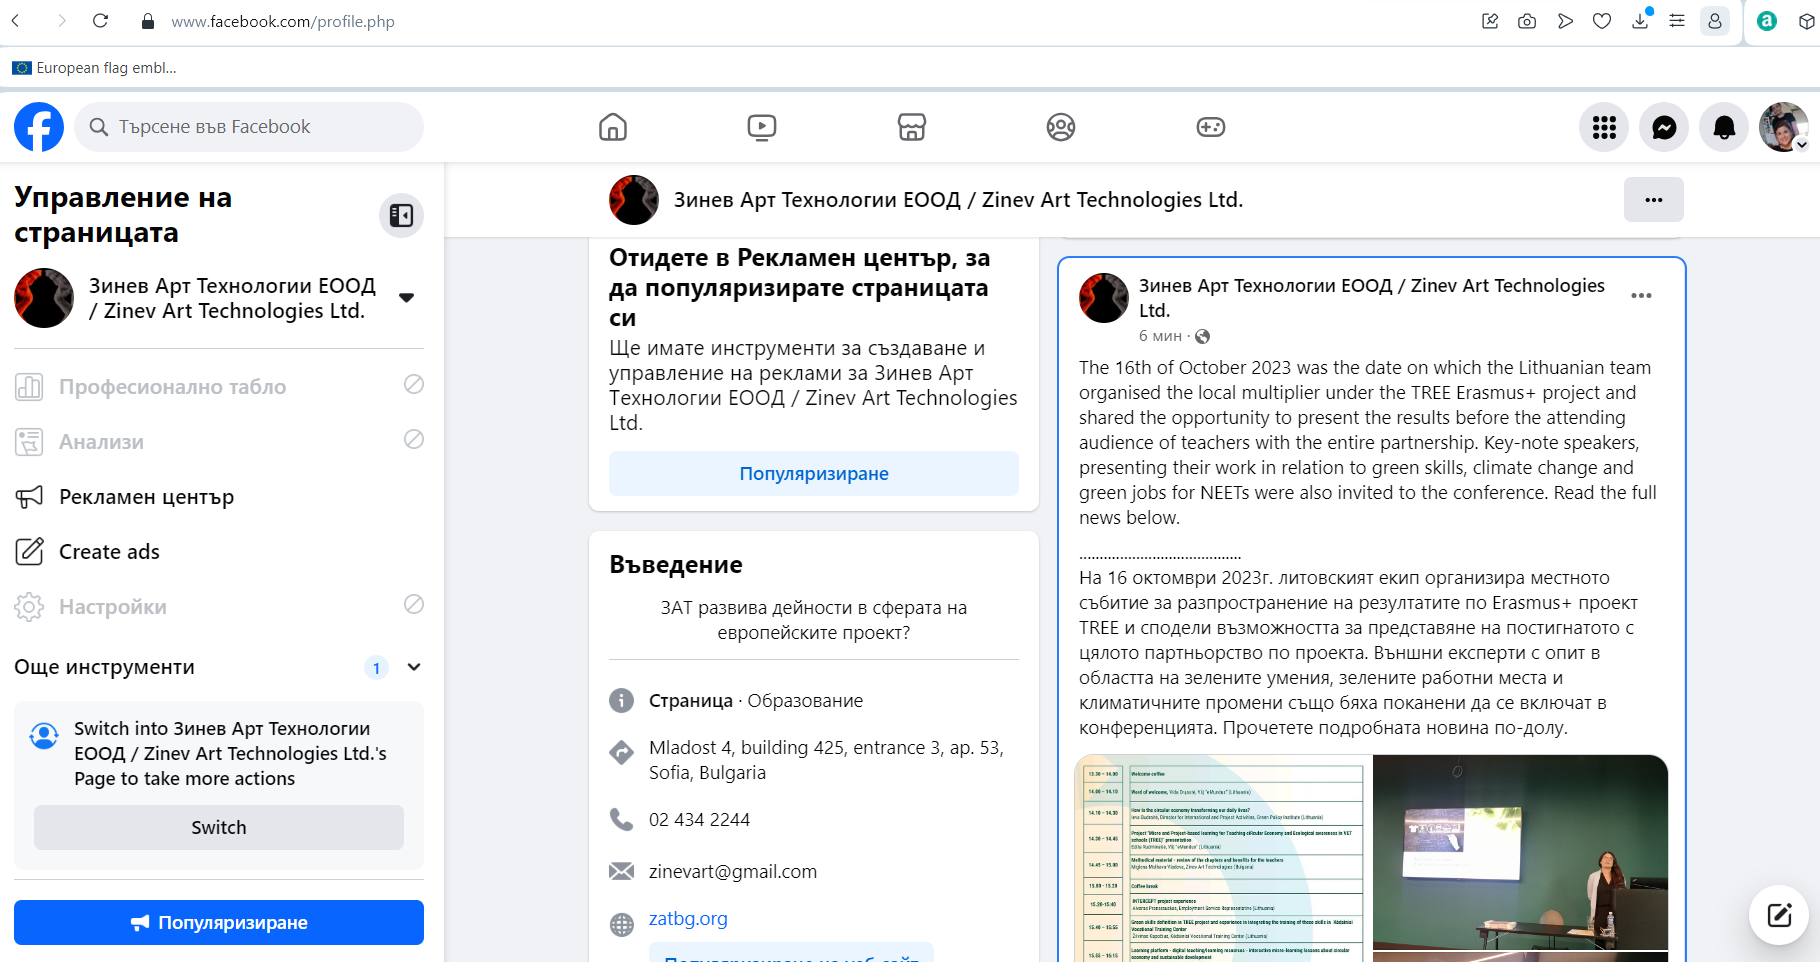
Task: Open Настройки in sidebar
Action: (x=219, y=607)
